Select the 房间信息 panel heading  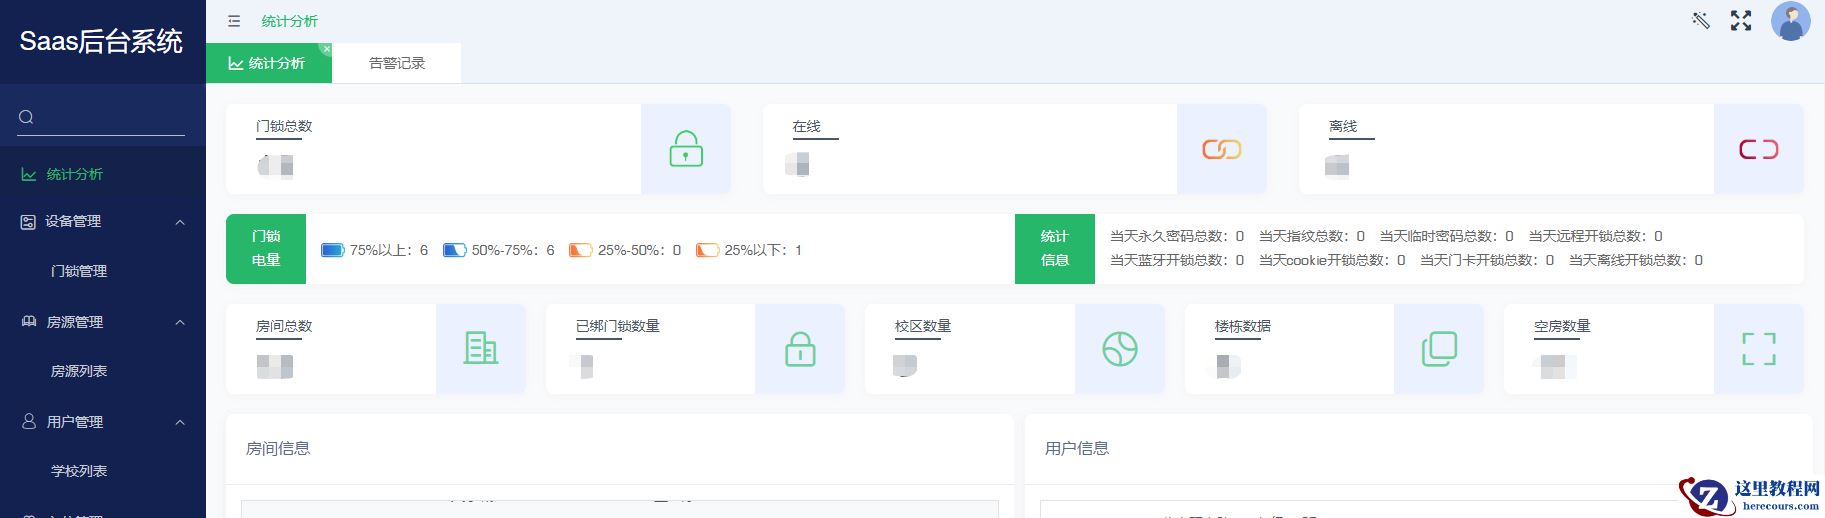coord(278,449)
